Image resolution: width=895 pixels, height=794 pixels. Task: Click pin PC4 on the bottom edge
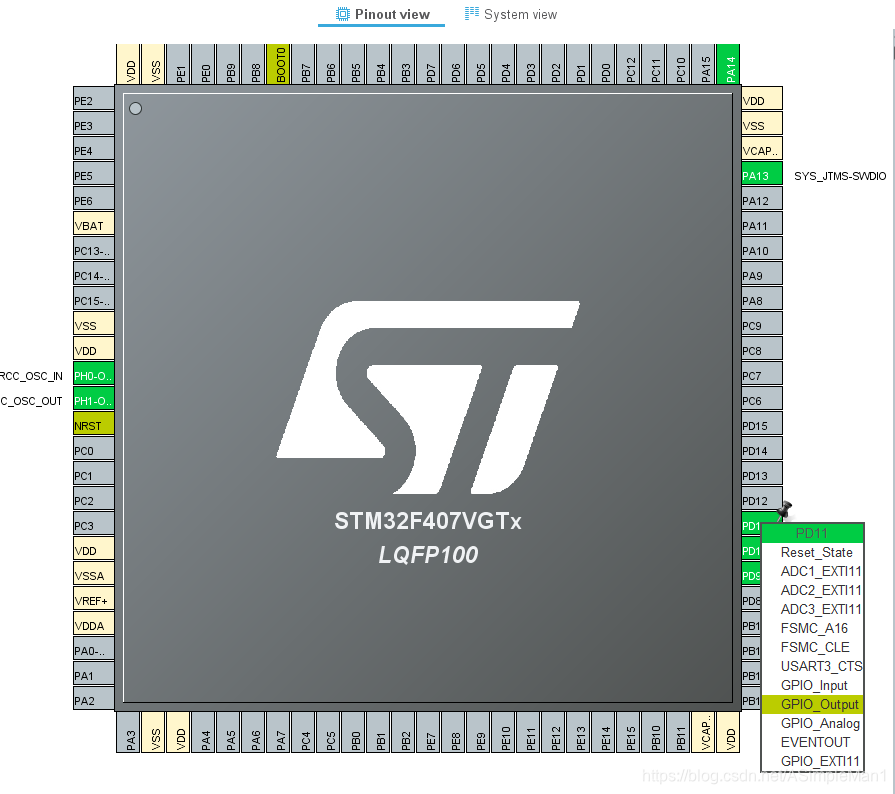tap(303, 732)
